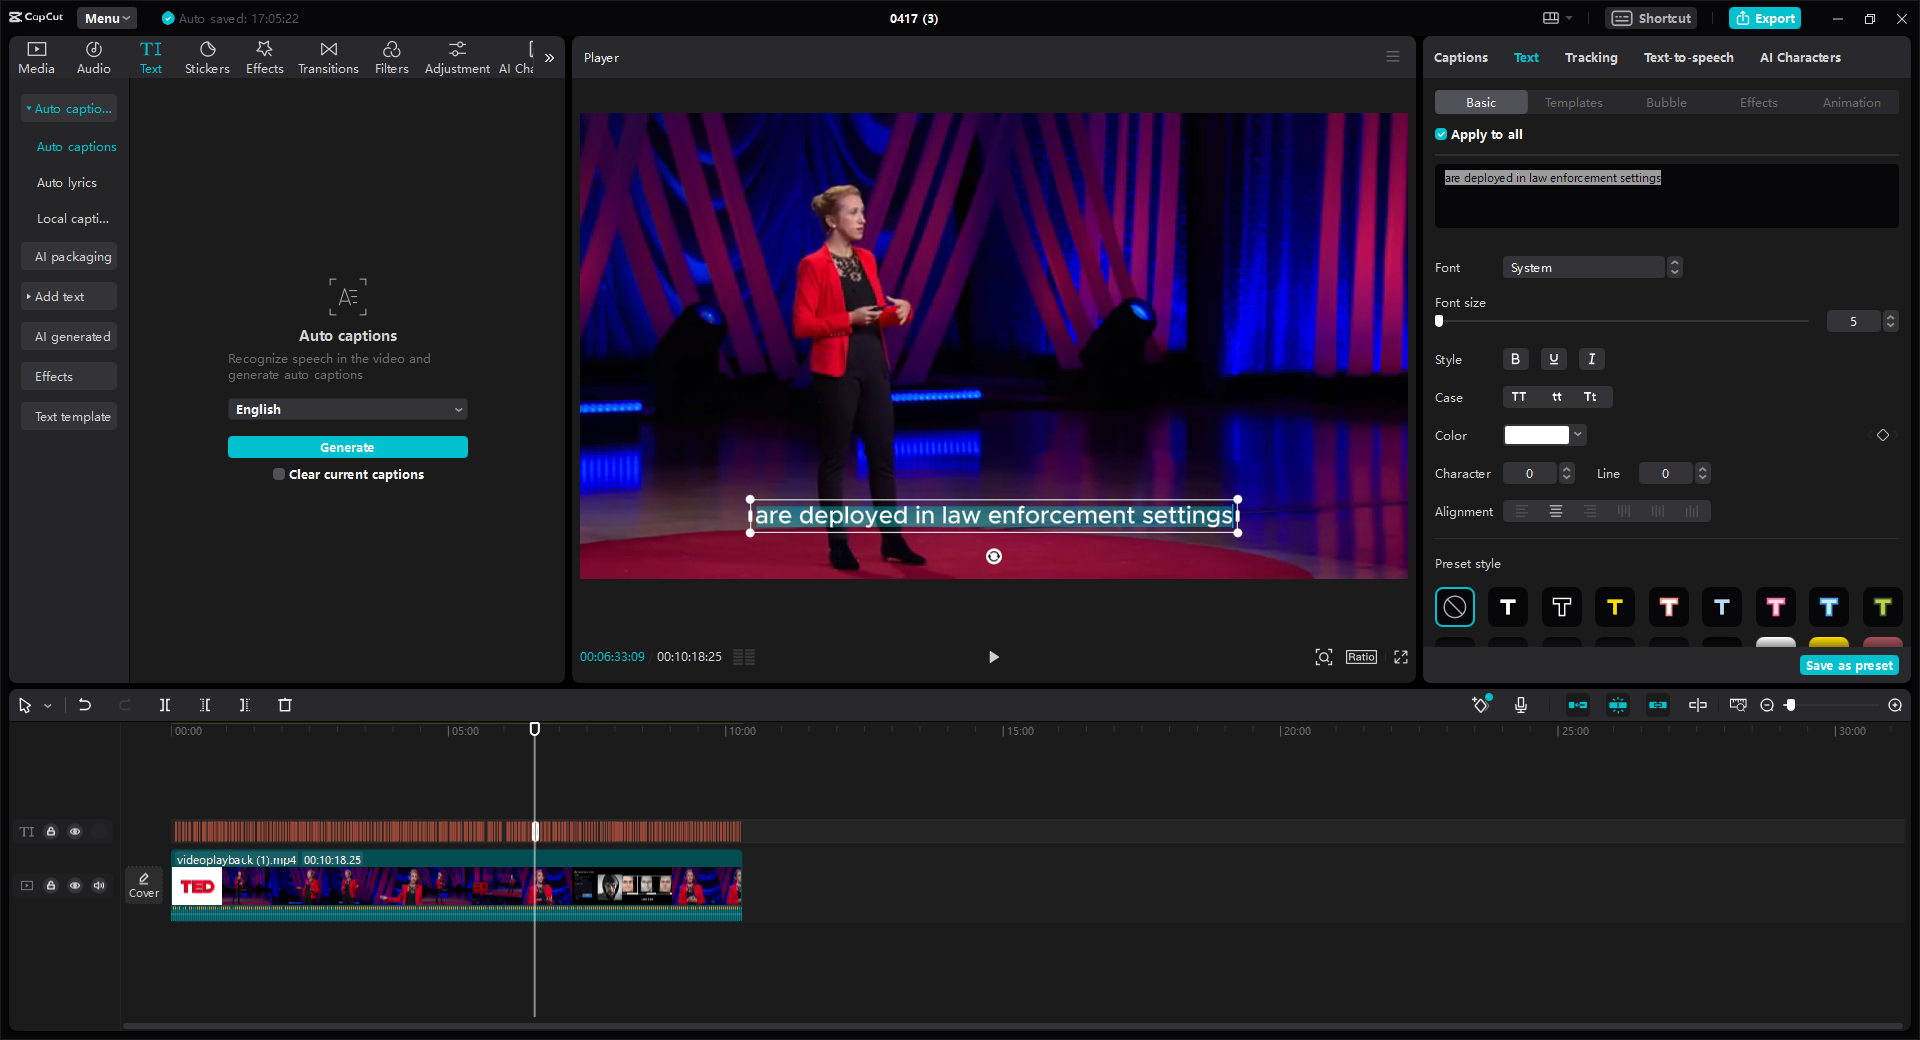
Task: Click the Undo icon in the timeline toolbar
Action: [x=85, y=705]
